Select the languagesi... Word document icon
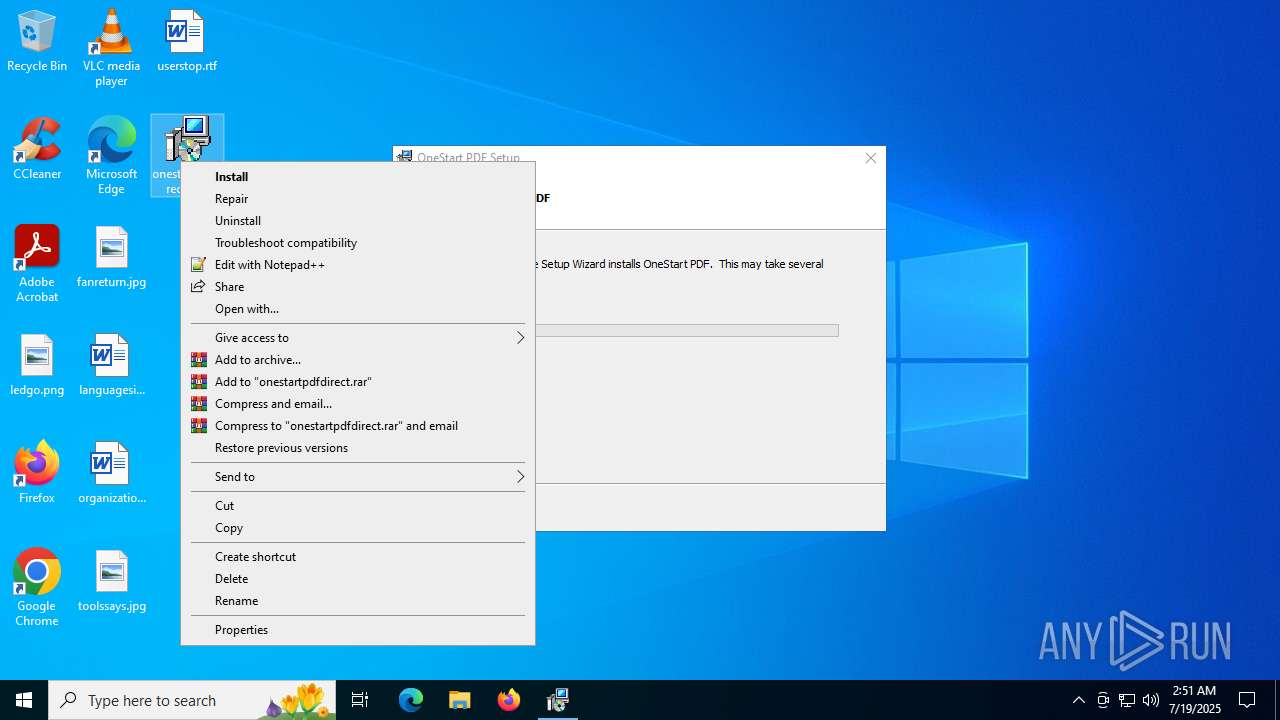 111,366
